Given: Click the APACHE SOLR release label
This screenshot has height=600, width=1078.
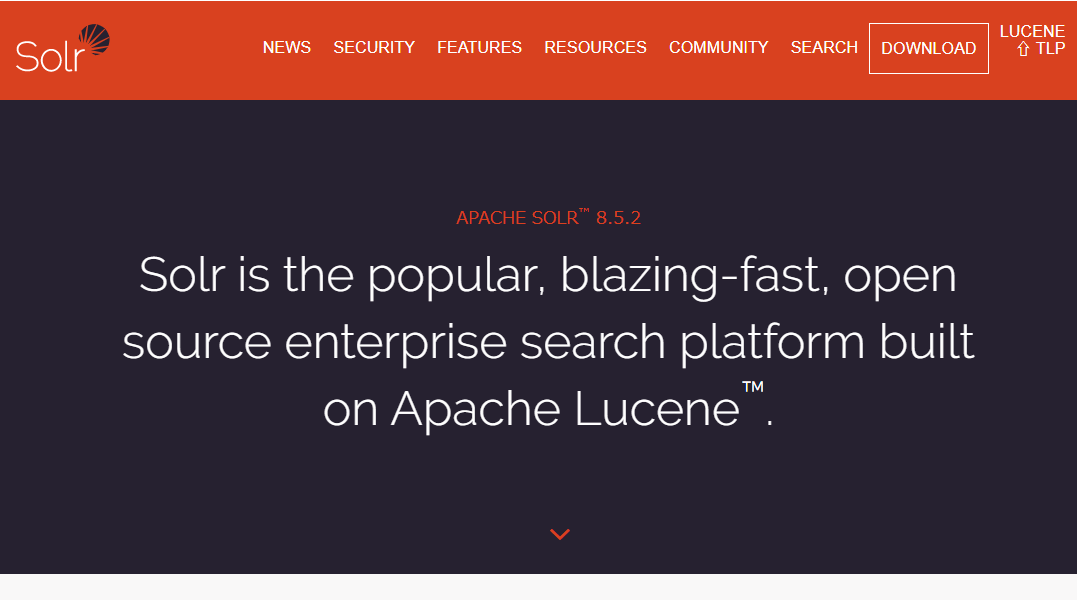Looking at the screenshot, I should coord(522,217).
